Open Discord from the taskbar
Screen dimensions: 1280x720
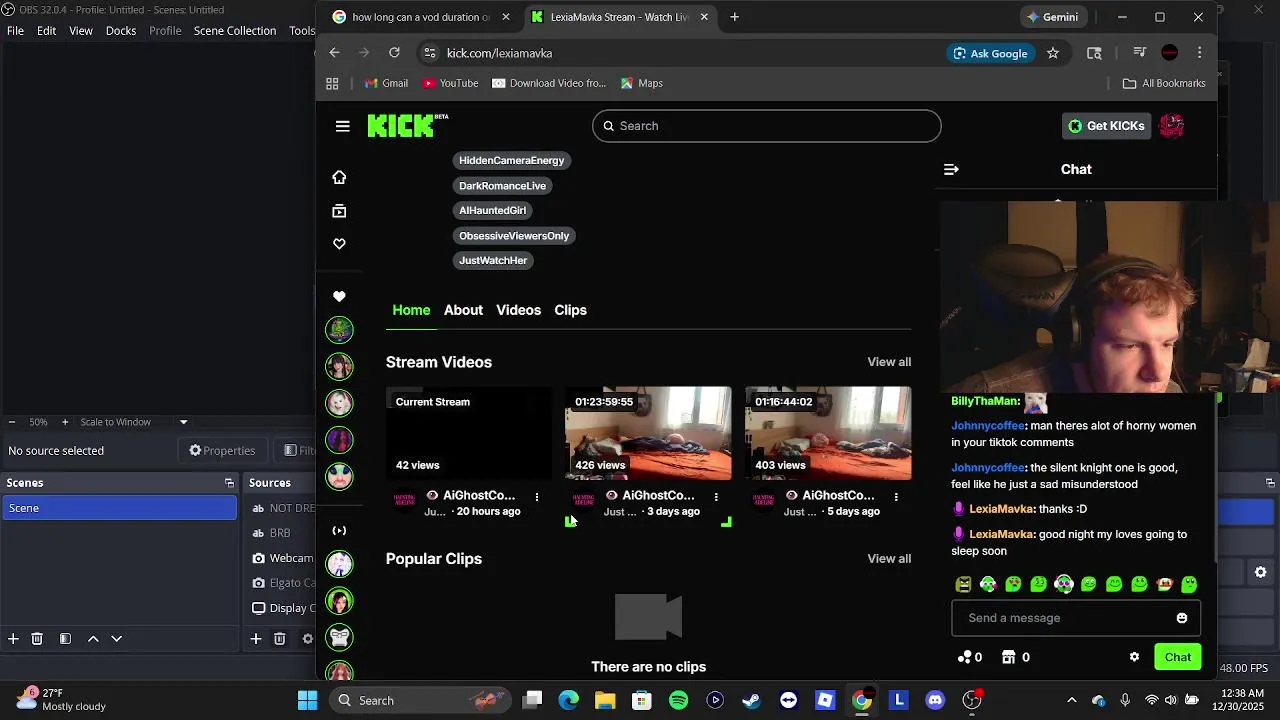935,700
